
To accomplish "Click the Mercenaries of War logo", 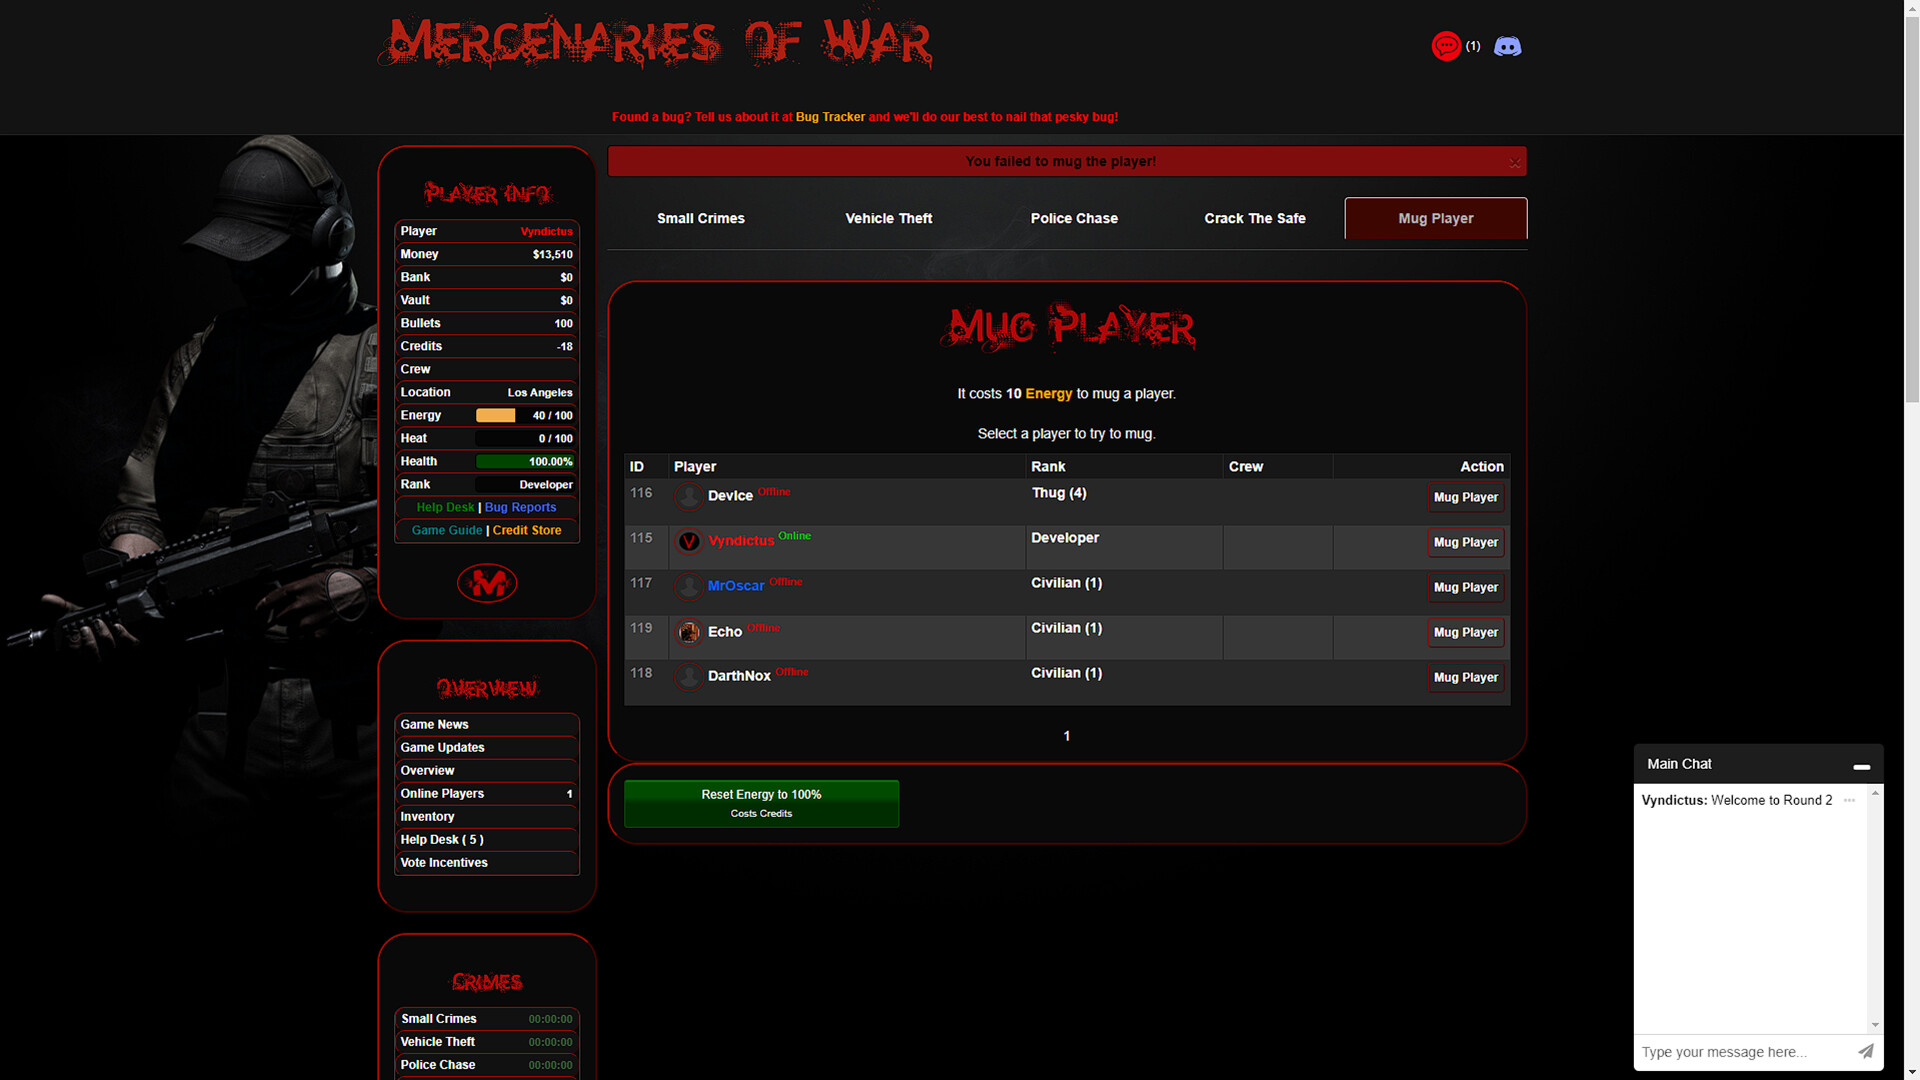I will point(656,40).
